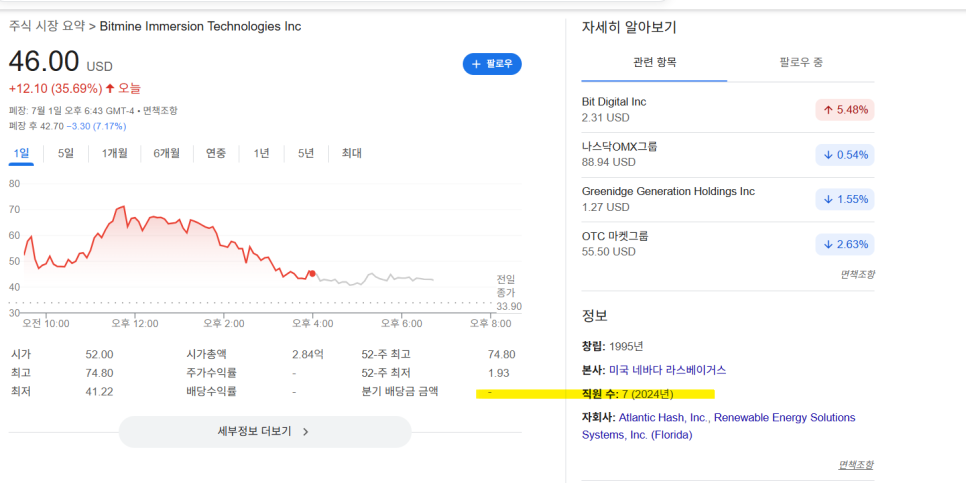Switch to the 팔로우 중 tab

click(801, 62)
